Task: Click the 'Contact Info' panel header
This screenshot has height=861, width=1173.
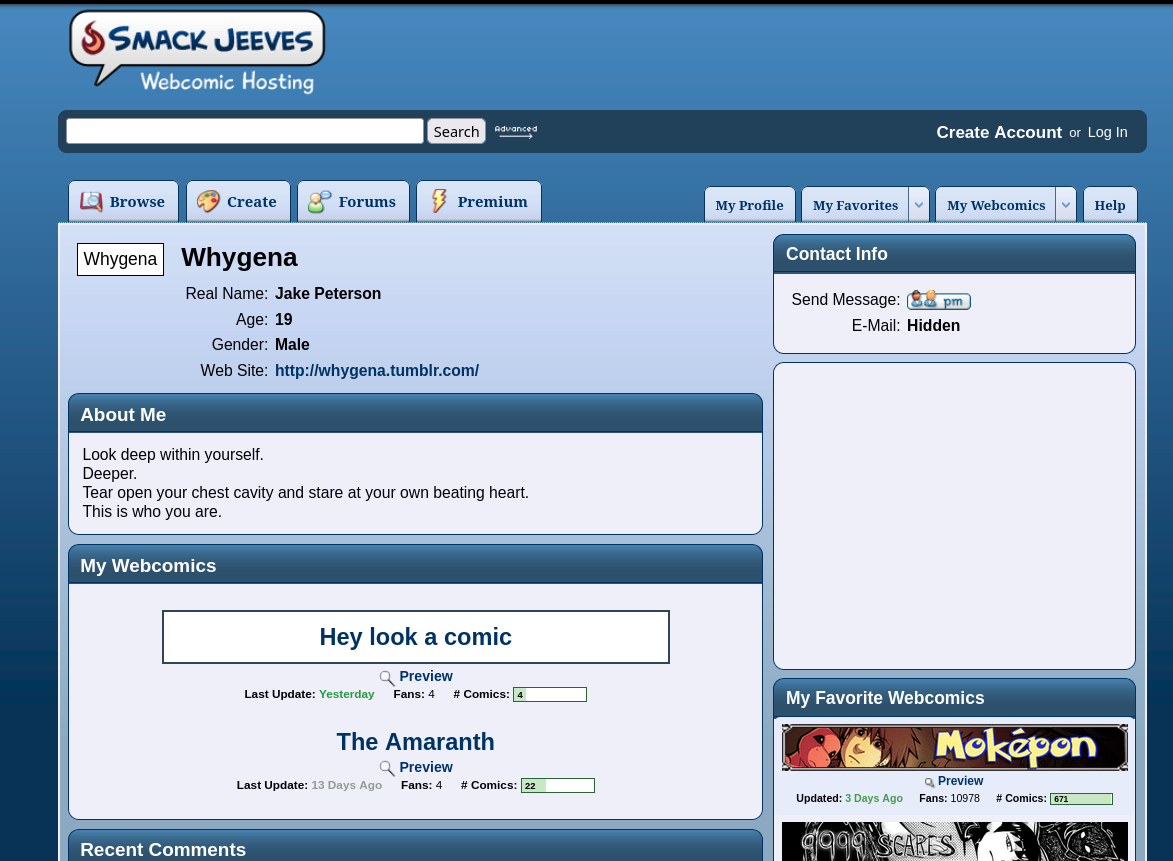Action: (955, 254)
